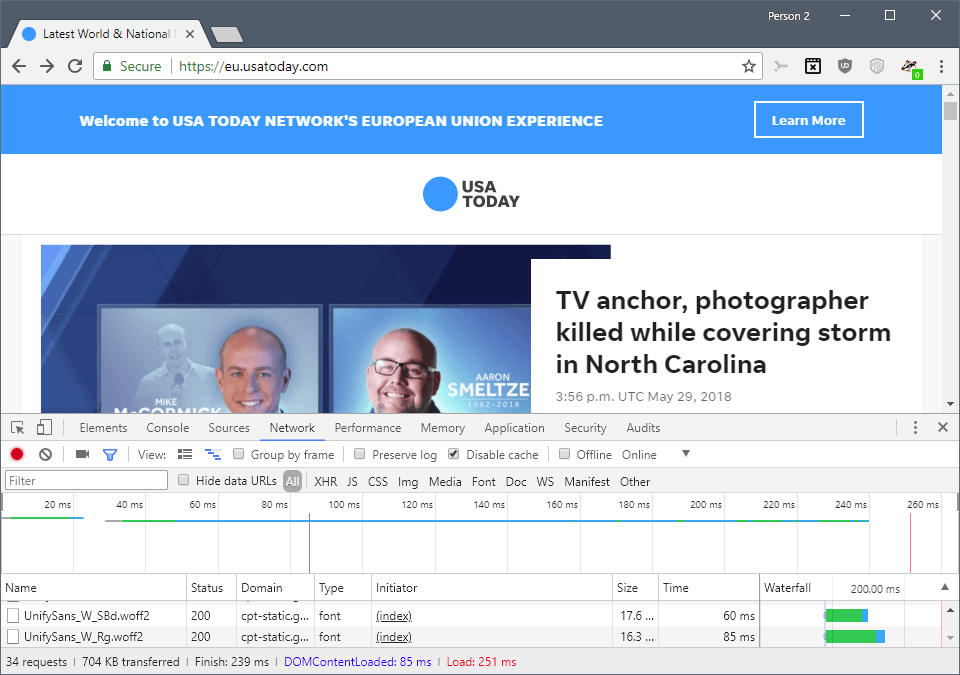
Task: Filter requests by Img type
Action: click(x=408, y=481)
